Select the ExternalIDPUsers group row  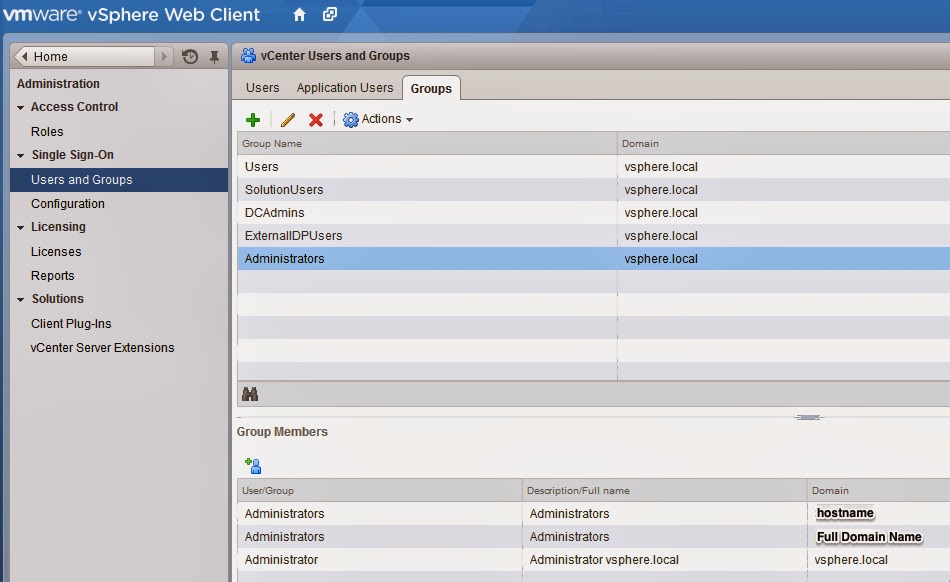594,236
